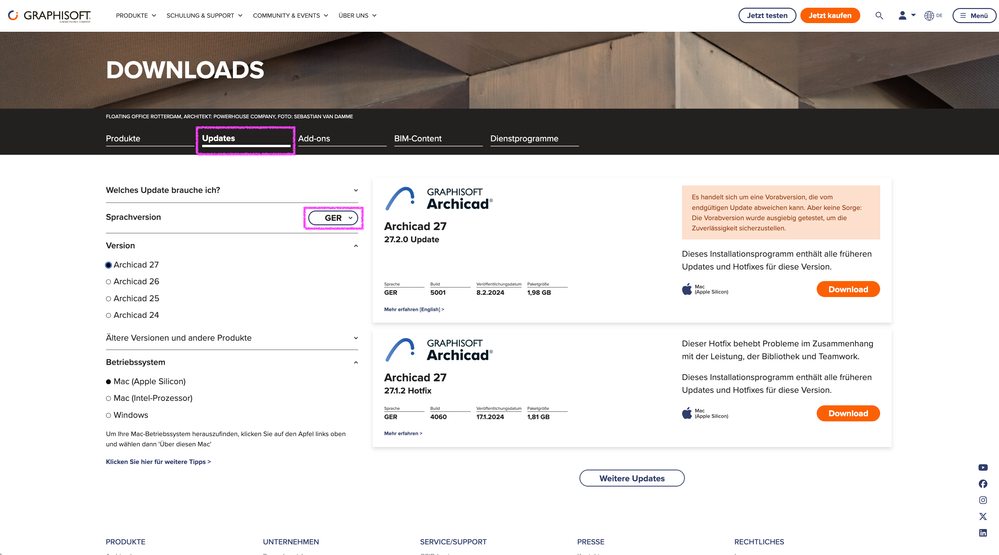Open the X social icon
This screenshot has height=555, width=999.
983,516
